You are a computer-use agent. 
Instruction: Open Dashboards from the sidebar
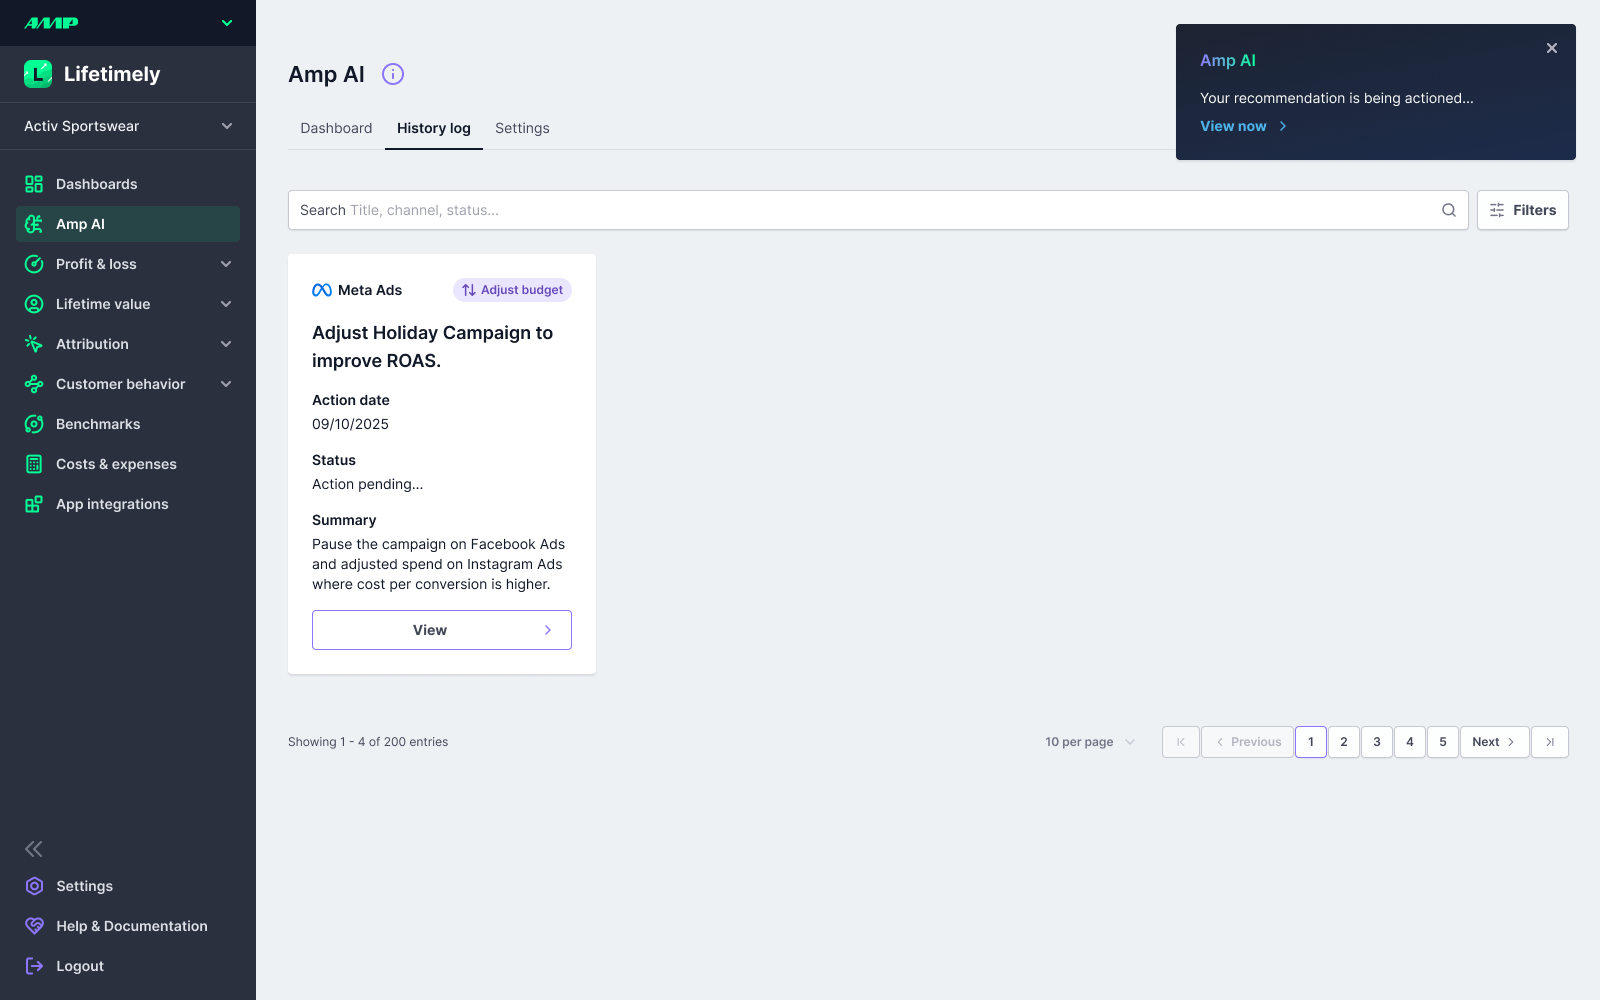pyautogui.click(x=128, y=184)
